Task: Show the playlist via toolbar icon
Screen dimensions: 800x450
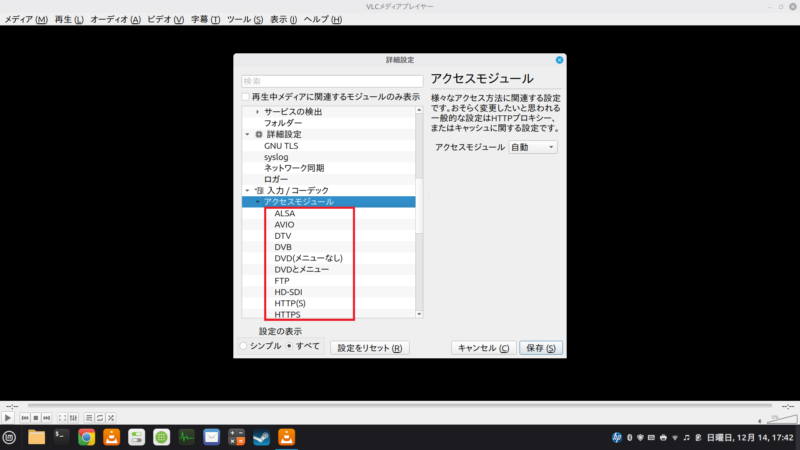Action: pyautogui.click(x=88, y=417)
